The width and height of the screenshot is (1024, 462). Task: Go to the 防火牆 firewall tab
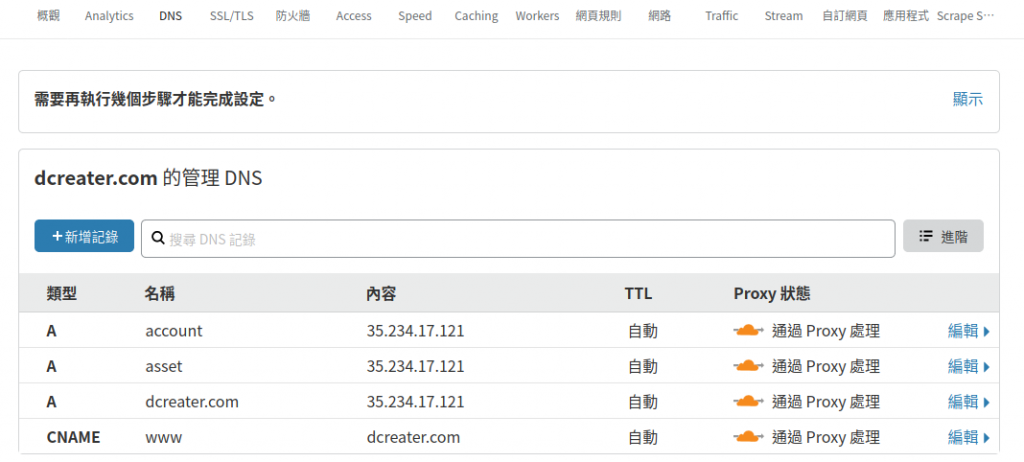pyautogui.click(x=293, y=16)
